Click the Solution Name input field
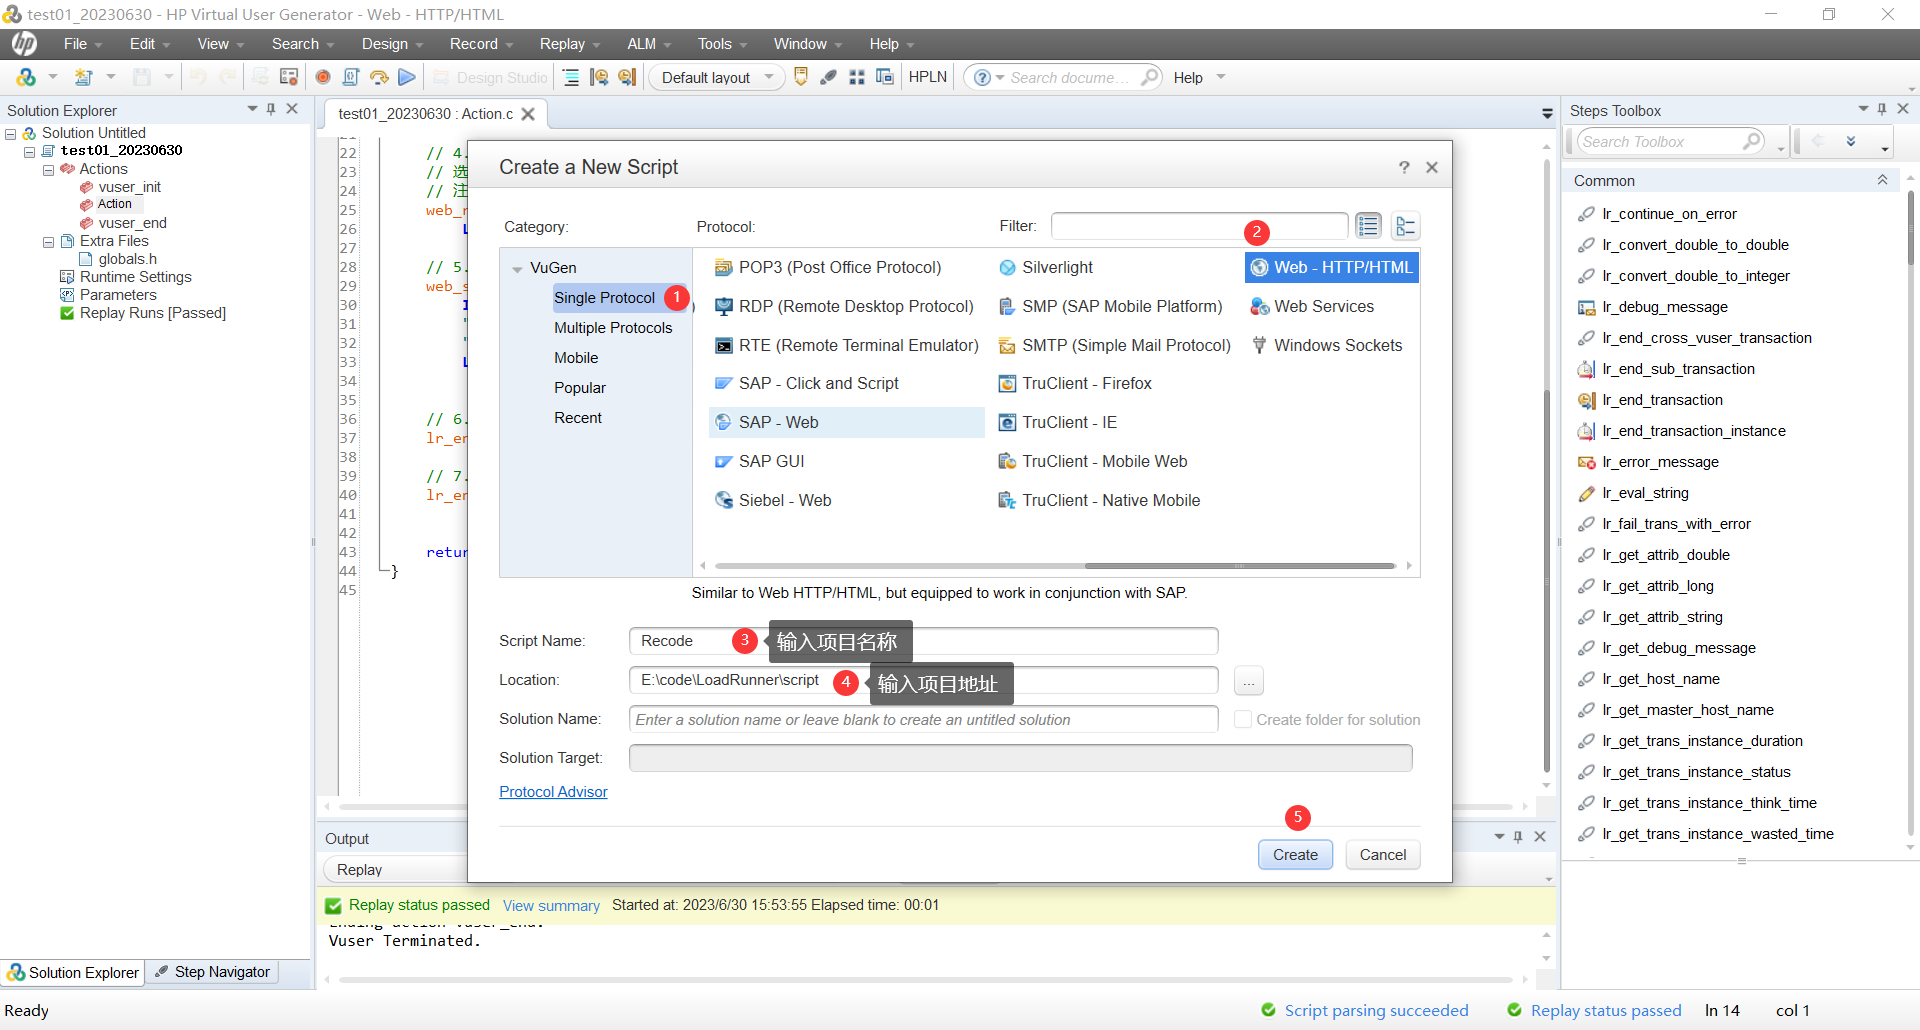This screenshot has height=1030, width=1920. [x=923, y=719]
